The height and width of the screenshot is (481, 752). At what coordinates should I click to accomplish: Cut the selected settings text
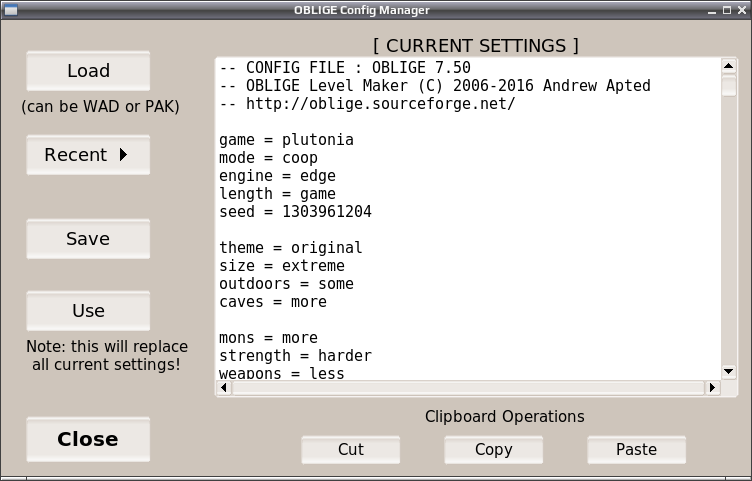351,449
